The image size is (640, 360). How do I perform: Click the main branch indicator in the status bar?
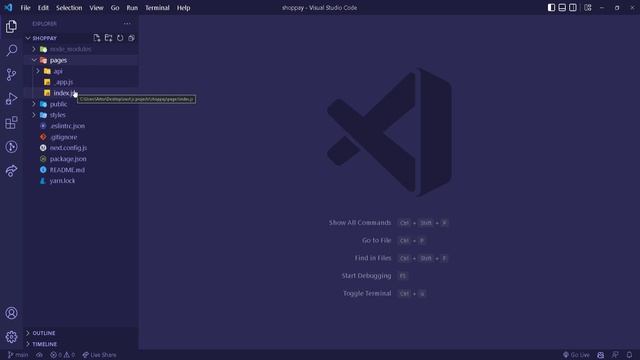[x=18, y=355]
